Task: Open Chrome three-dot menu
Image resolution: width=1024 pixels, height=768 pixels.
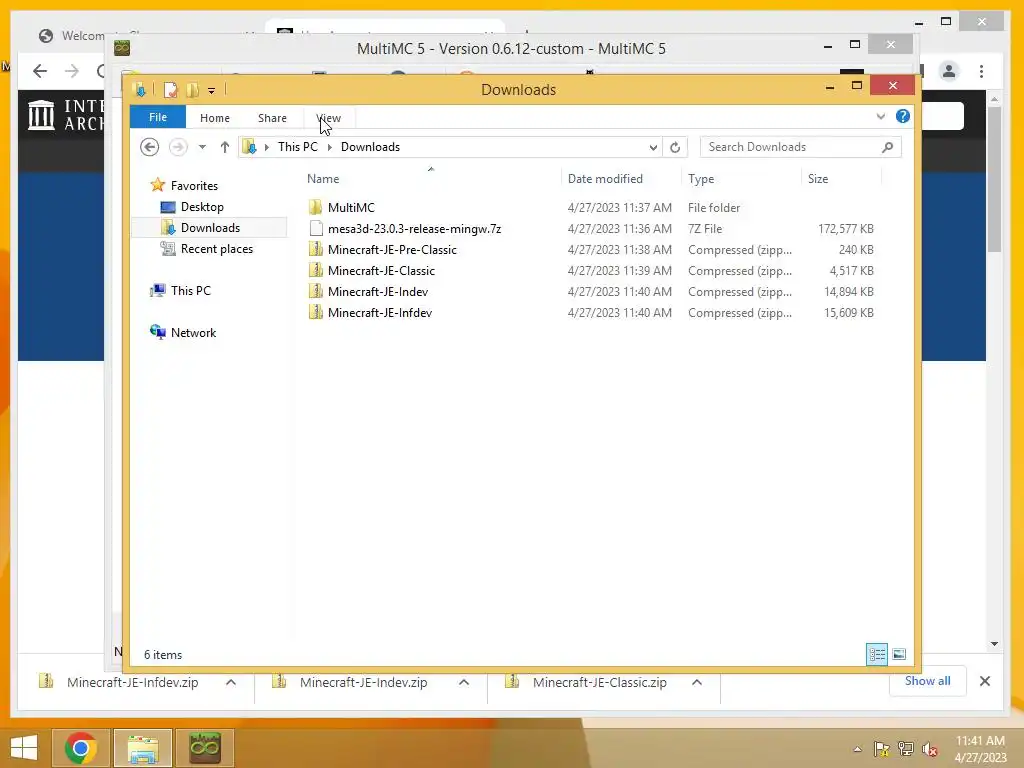Action: 982,71
